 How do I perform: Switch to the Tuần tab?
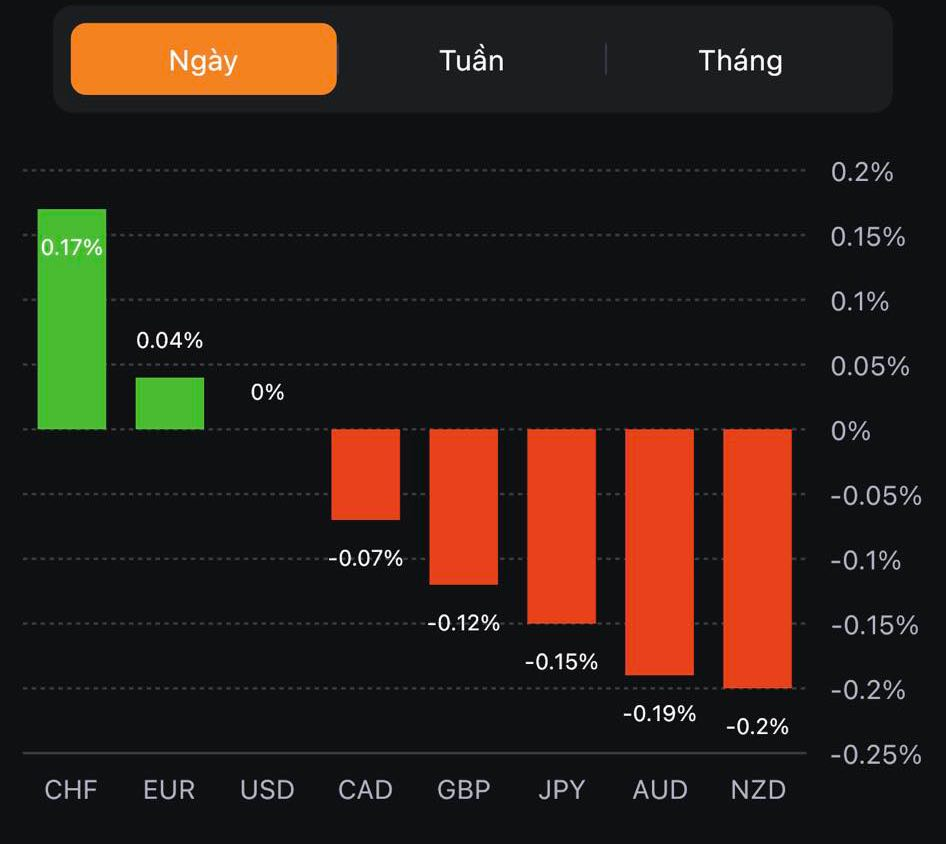(x=471, y=60)
